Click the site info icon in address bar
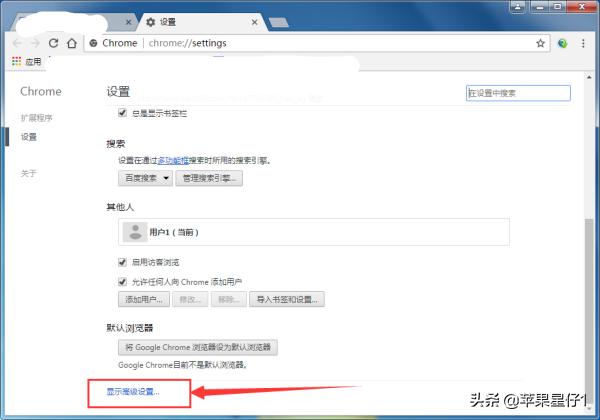The image size is (600, 420). pyautogui.click(x=93, y=43)
